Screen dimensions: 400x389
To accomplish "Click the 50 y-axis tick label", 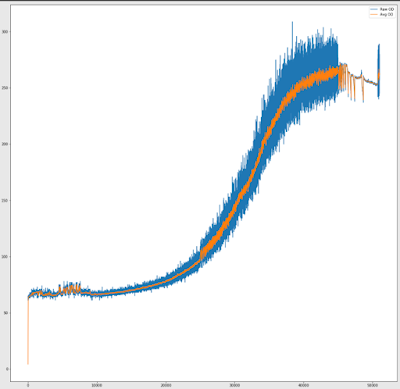I will (6, 313).
